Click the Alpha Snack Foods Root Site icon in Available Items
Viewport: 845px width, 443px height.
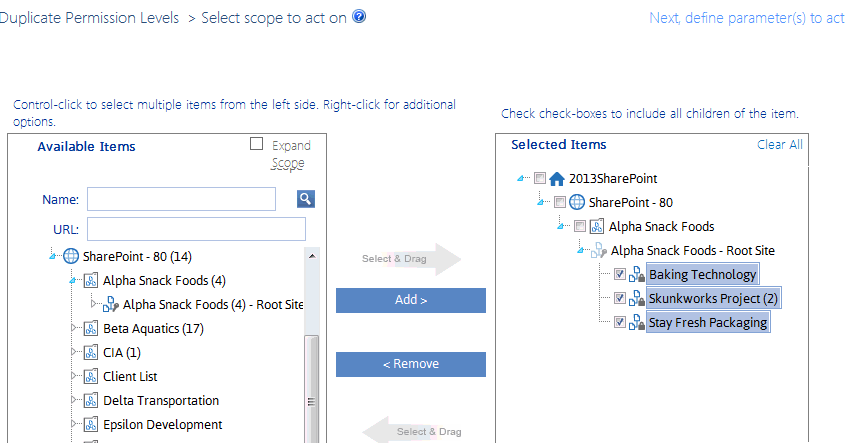(x=111, y=305)
